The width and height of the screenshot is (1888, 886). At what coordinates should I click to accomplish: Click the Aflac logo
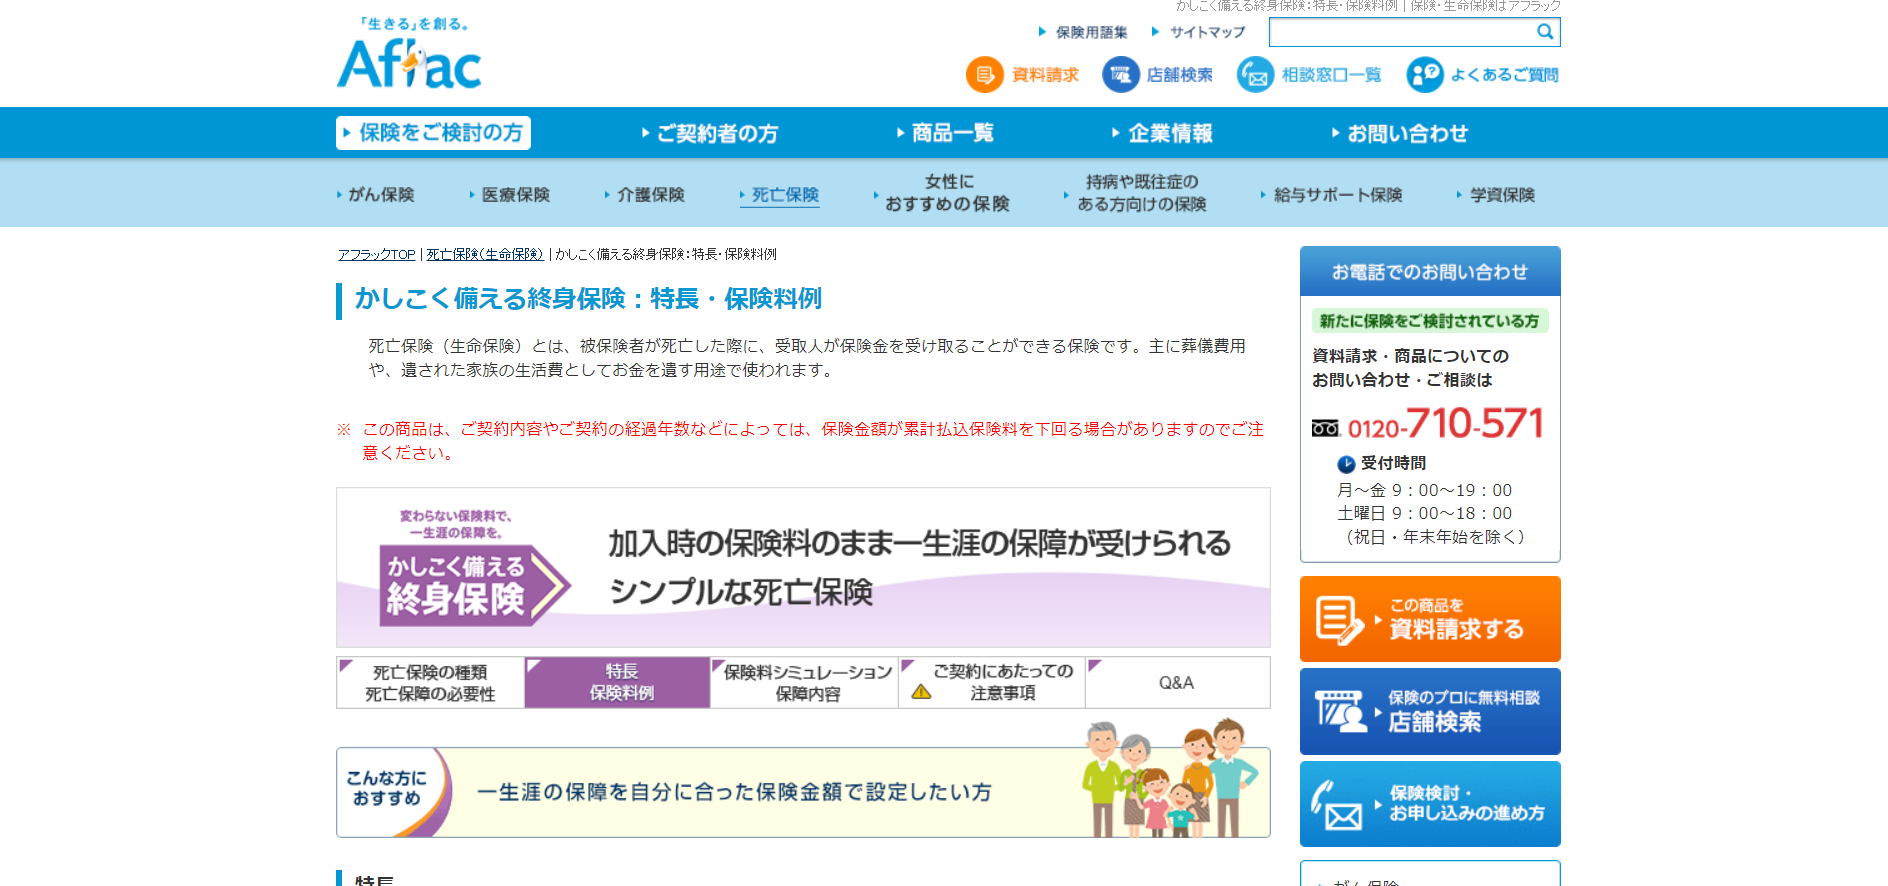409,55
